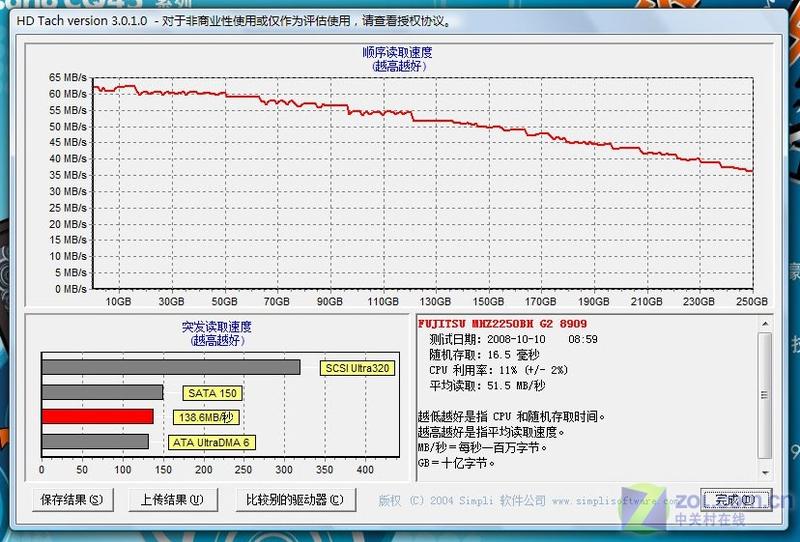The width and height of the screenshot is (800, 542).
Task: Click the gray SATA 150 bar
Action: click(103, 392)
